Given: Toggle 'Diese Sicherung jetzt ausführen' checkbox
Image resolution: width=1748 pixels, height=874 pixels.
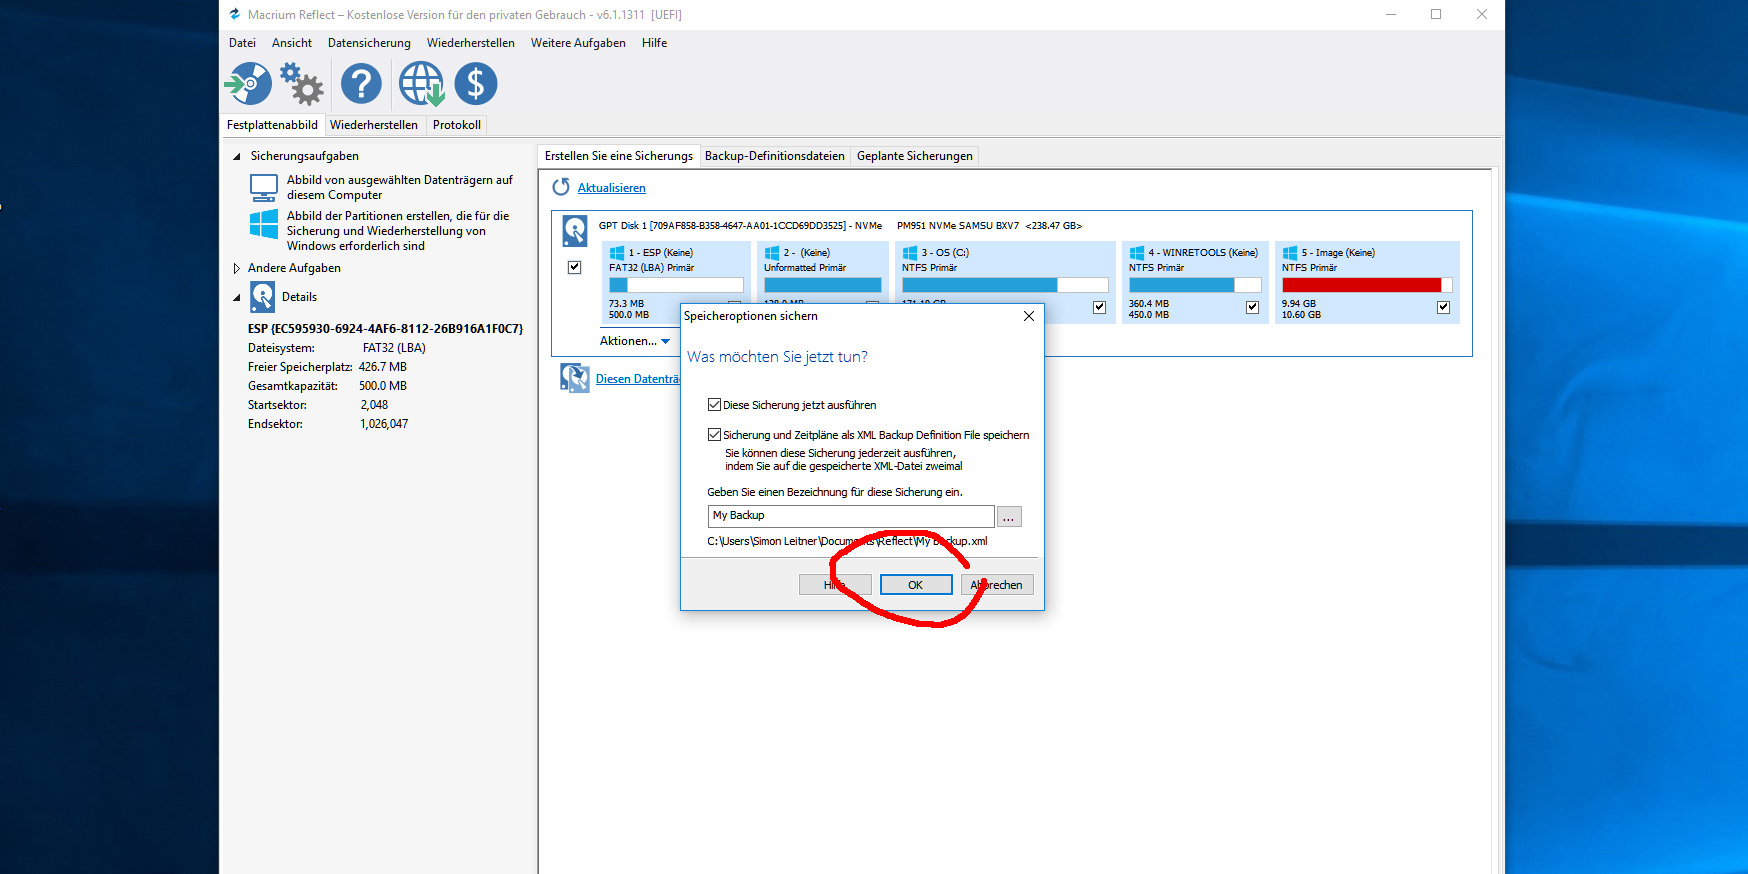Looking at the screenshot, I should click(714, 405).
